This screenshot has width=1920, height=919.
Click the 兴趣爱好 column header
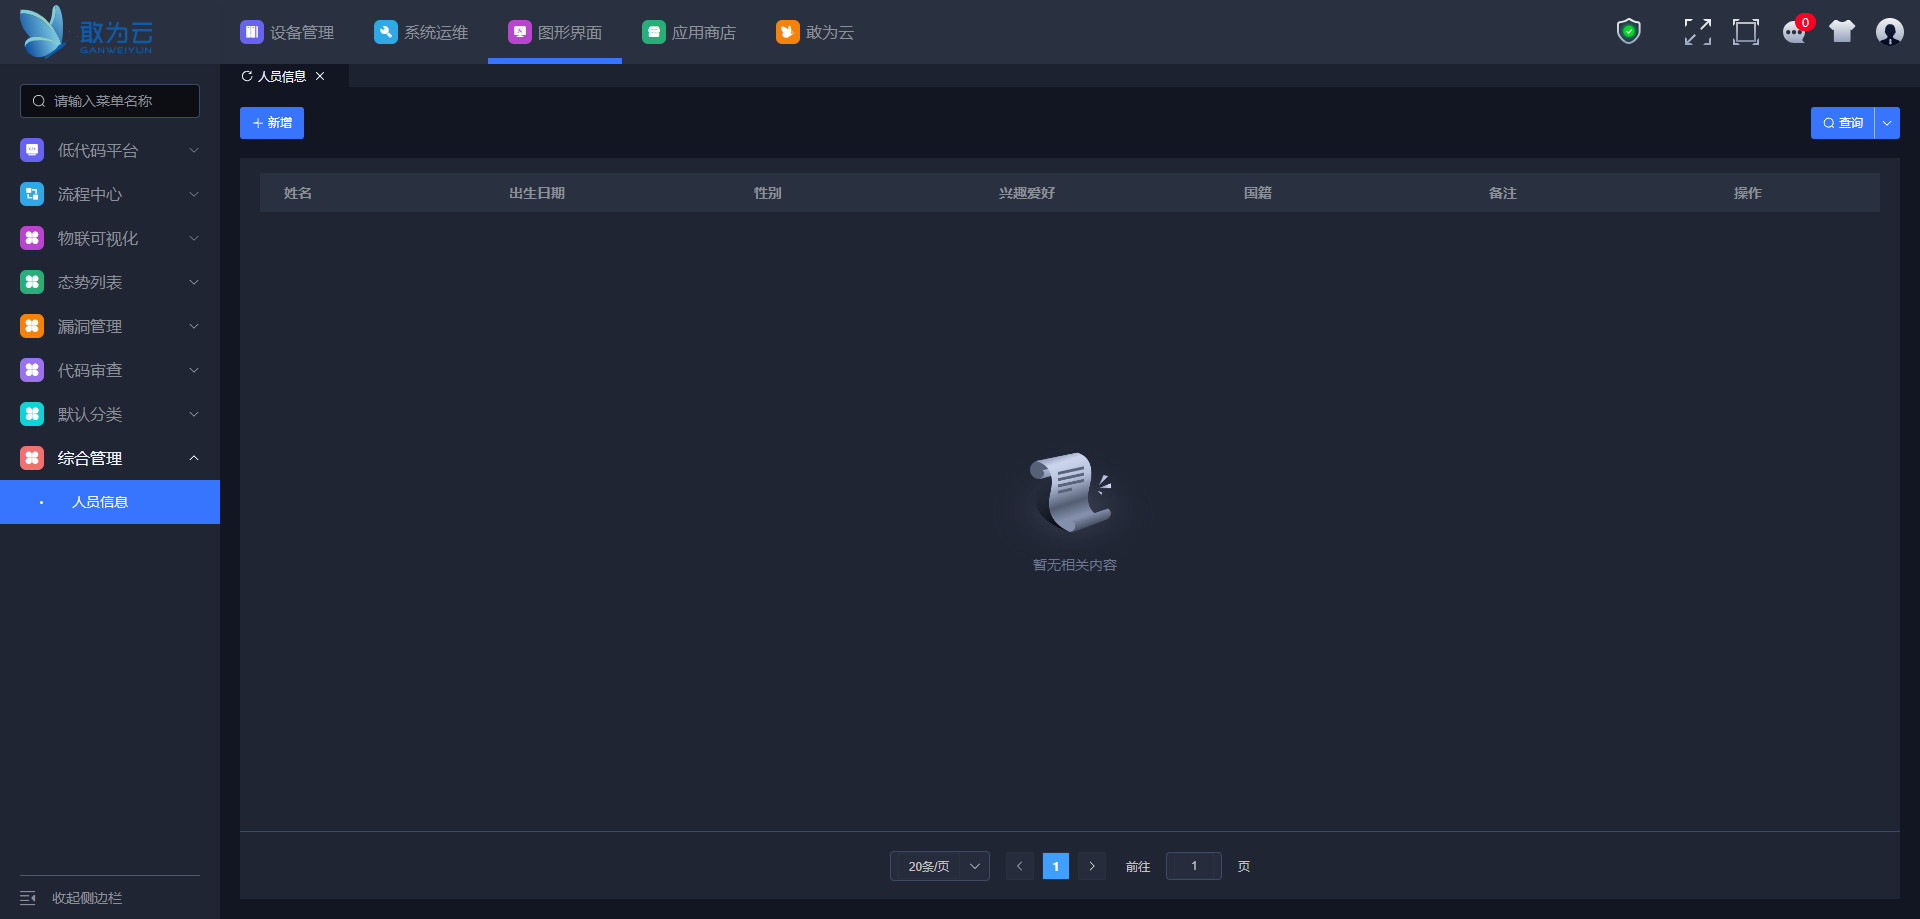[1027, 193]
